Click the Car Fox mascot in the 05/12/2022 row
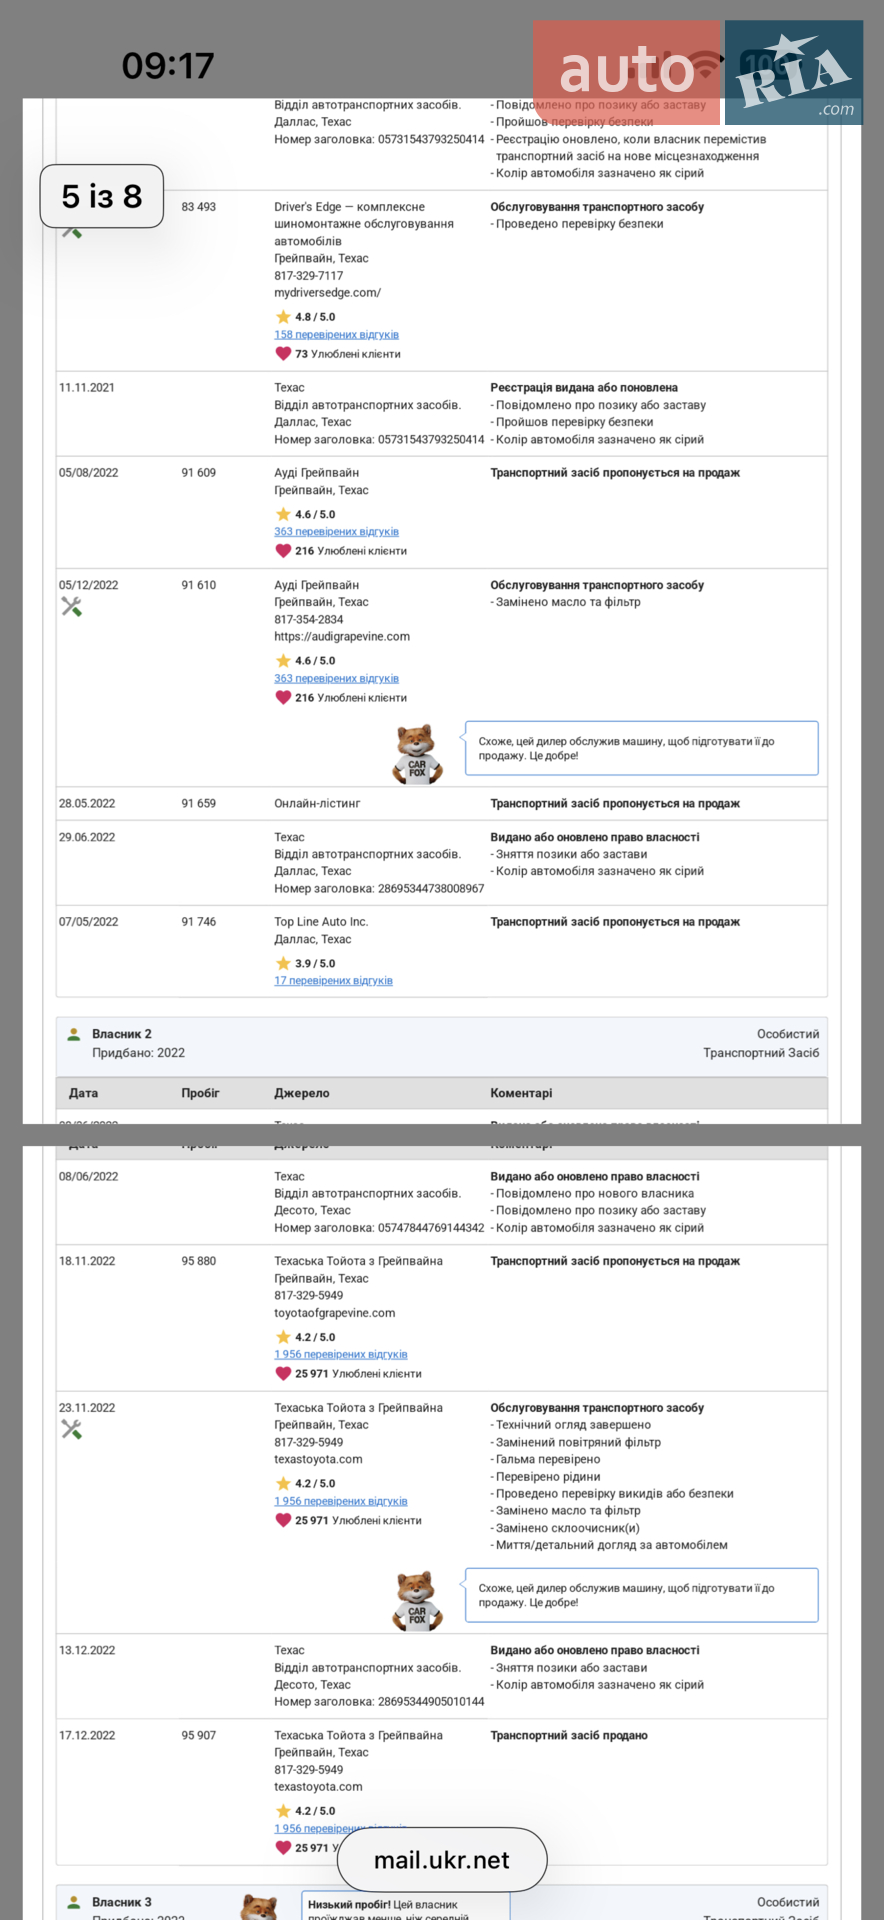This screenshot has width=884, height=1920. pos(417,754)
